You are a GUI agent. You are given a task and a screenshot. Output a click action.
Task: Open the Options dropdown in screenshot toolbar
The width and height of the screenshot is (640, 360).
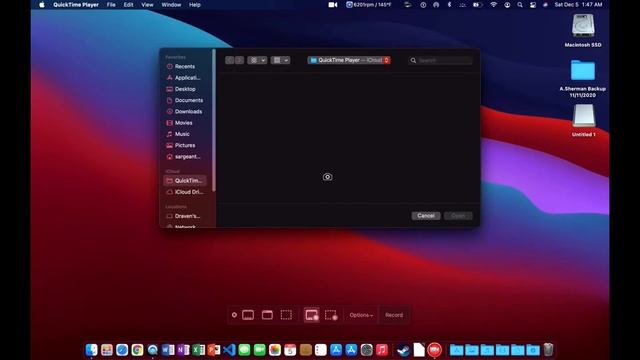(361, 315)
